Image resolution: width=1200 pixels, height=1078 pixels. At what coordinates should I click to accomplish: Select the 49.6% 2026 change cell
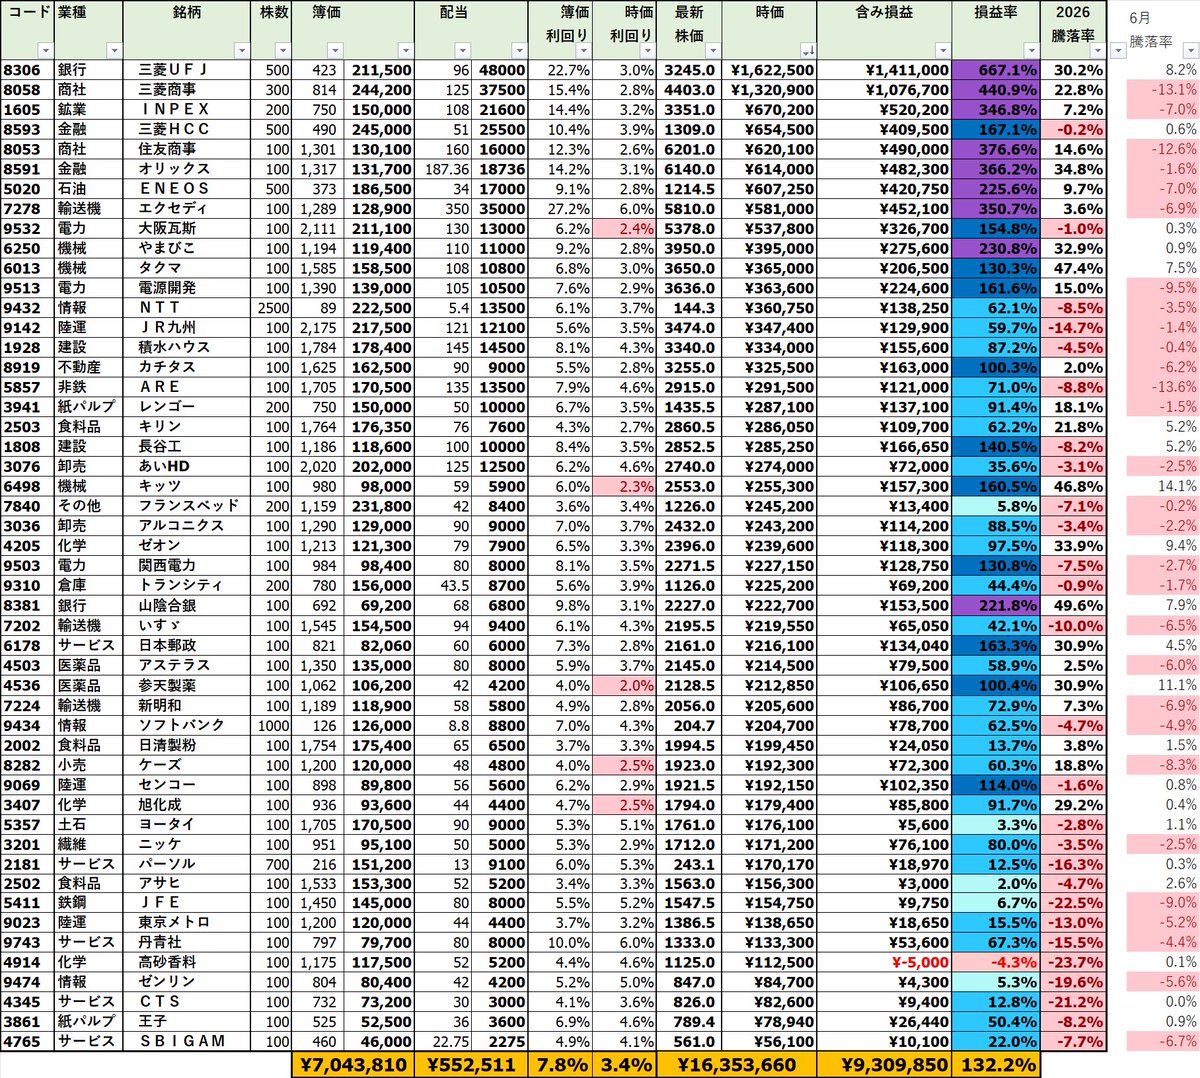[1074, 605]
